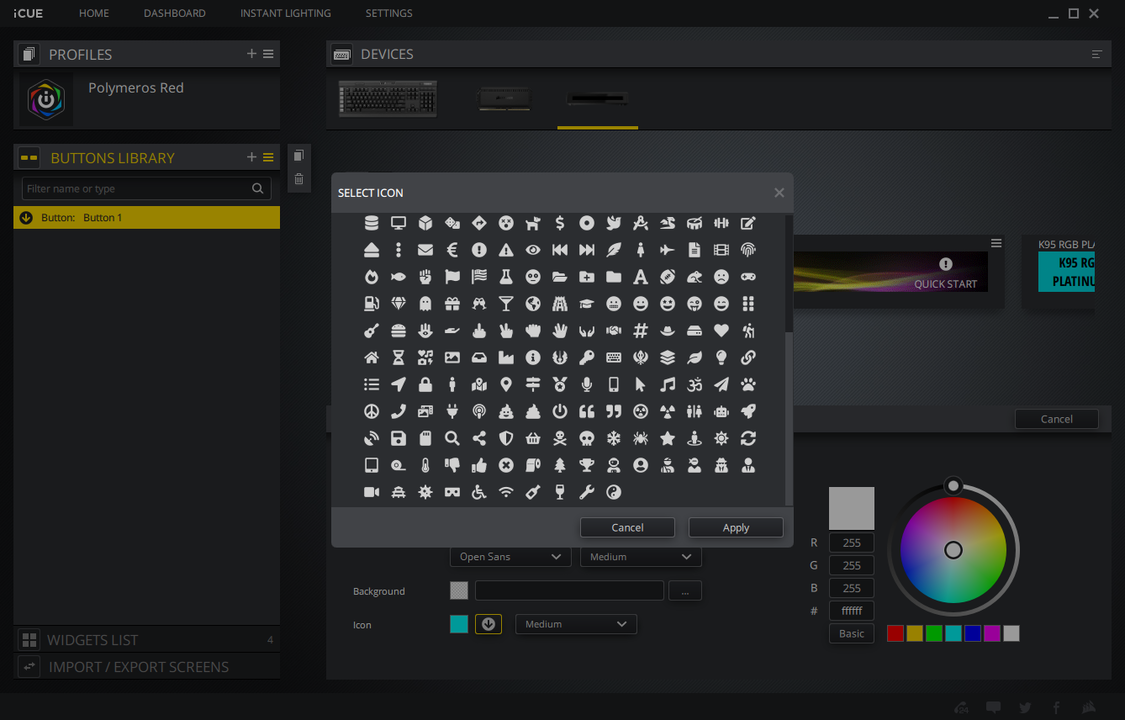
Task: Pick the yin yang icon
Action: point(613,492)
